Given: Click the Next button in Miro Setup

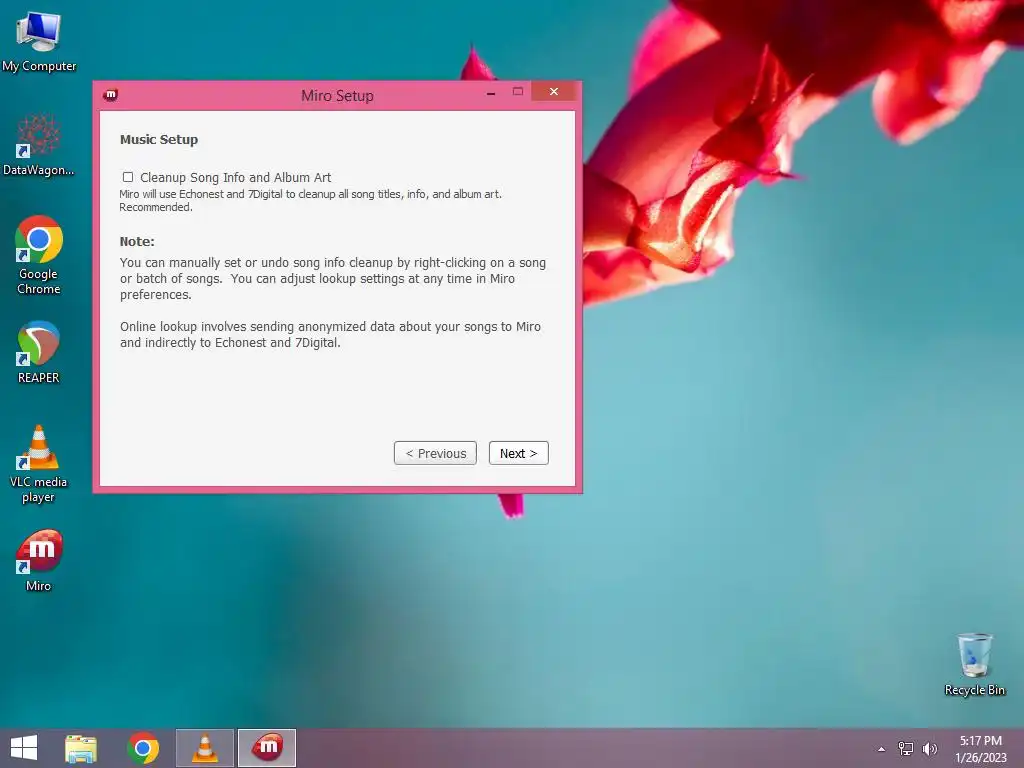Looking at the screenshot, I should (x=519, y=453).
